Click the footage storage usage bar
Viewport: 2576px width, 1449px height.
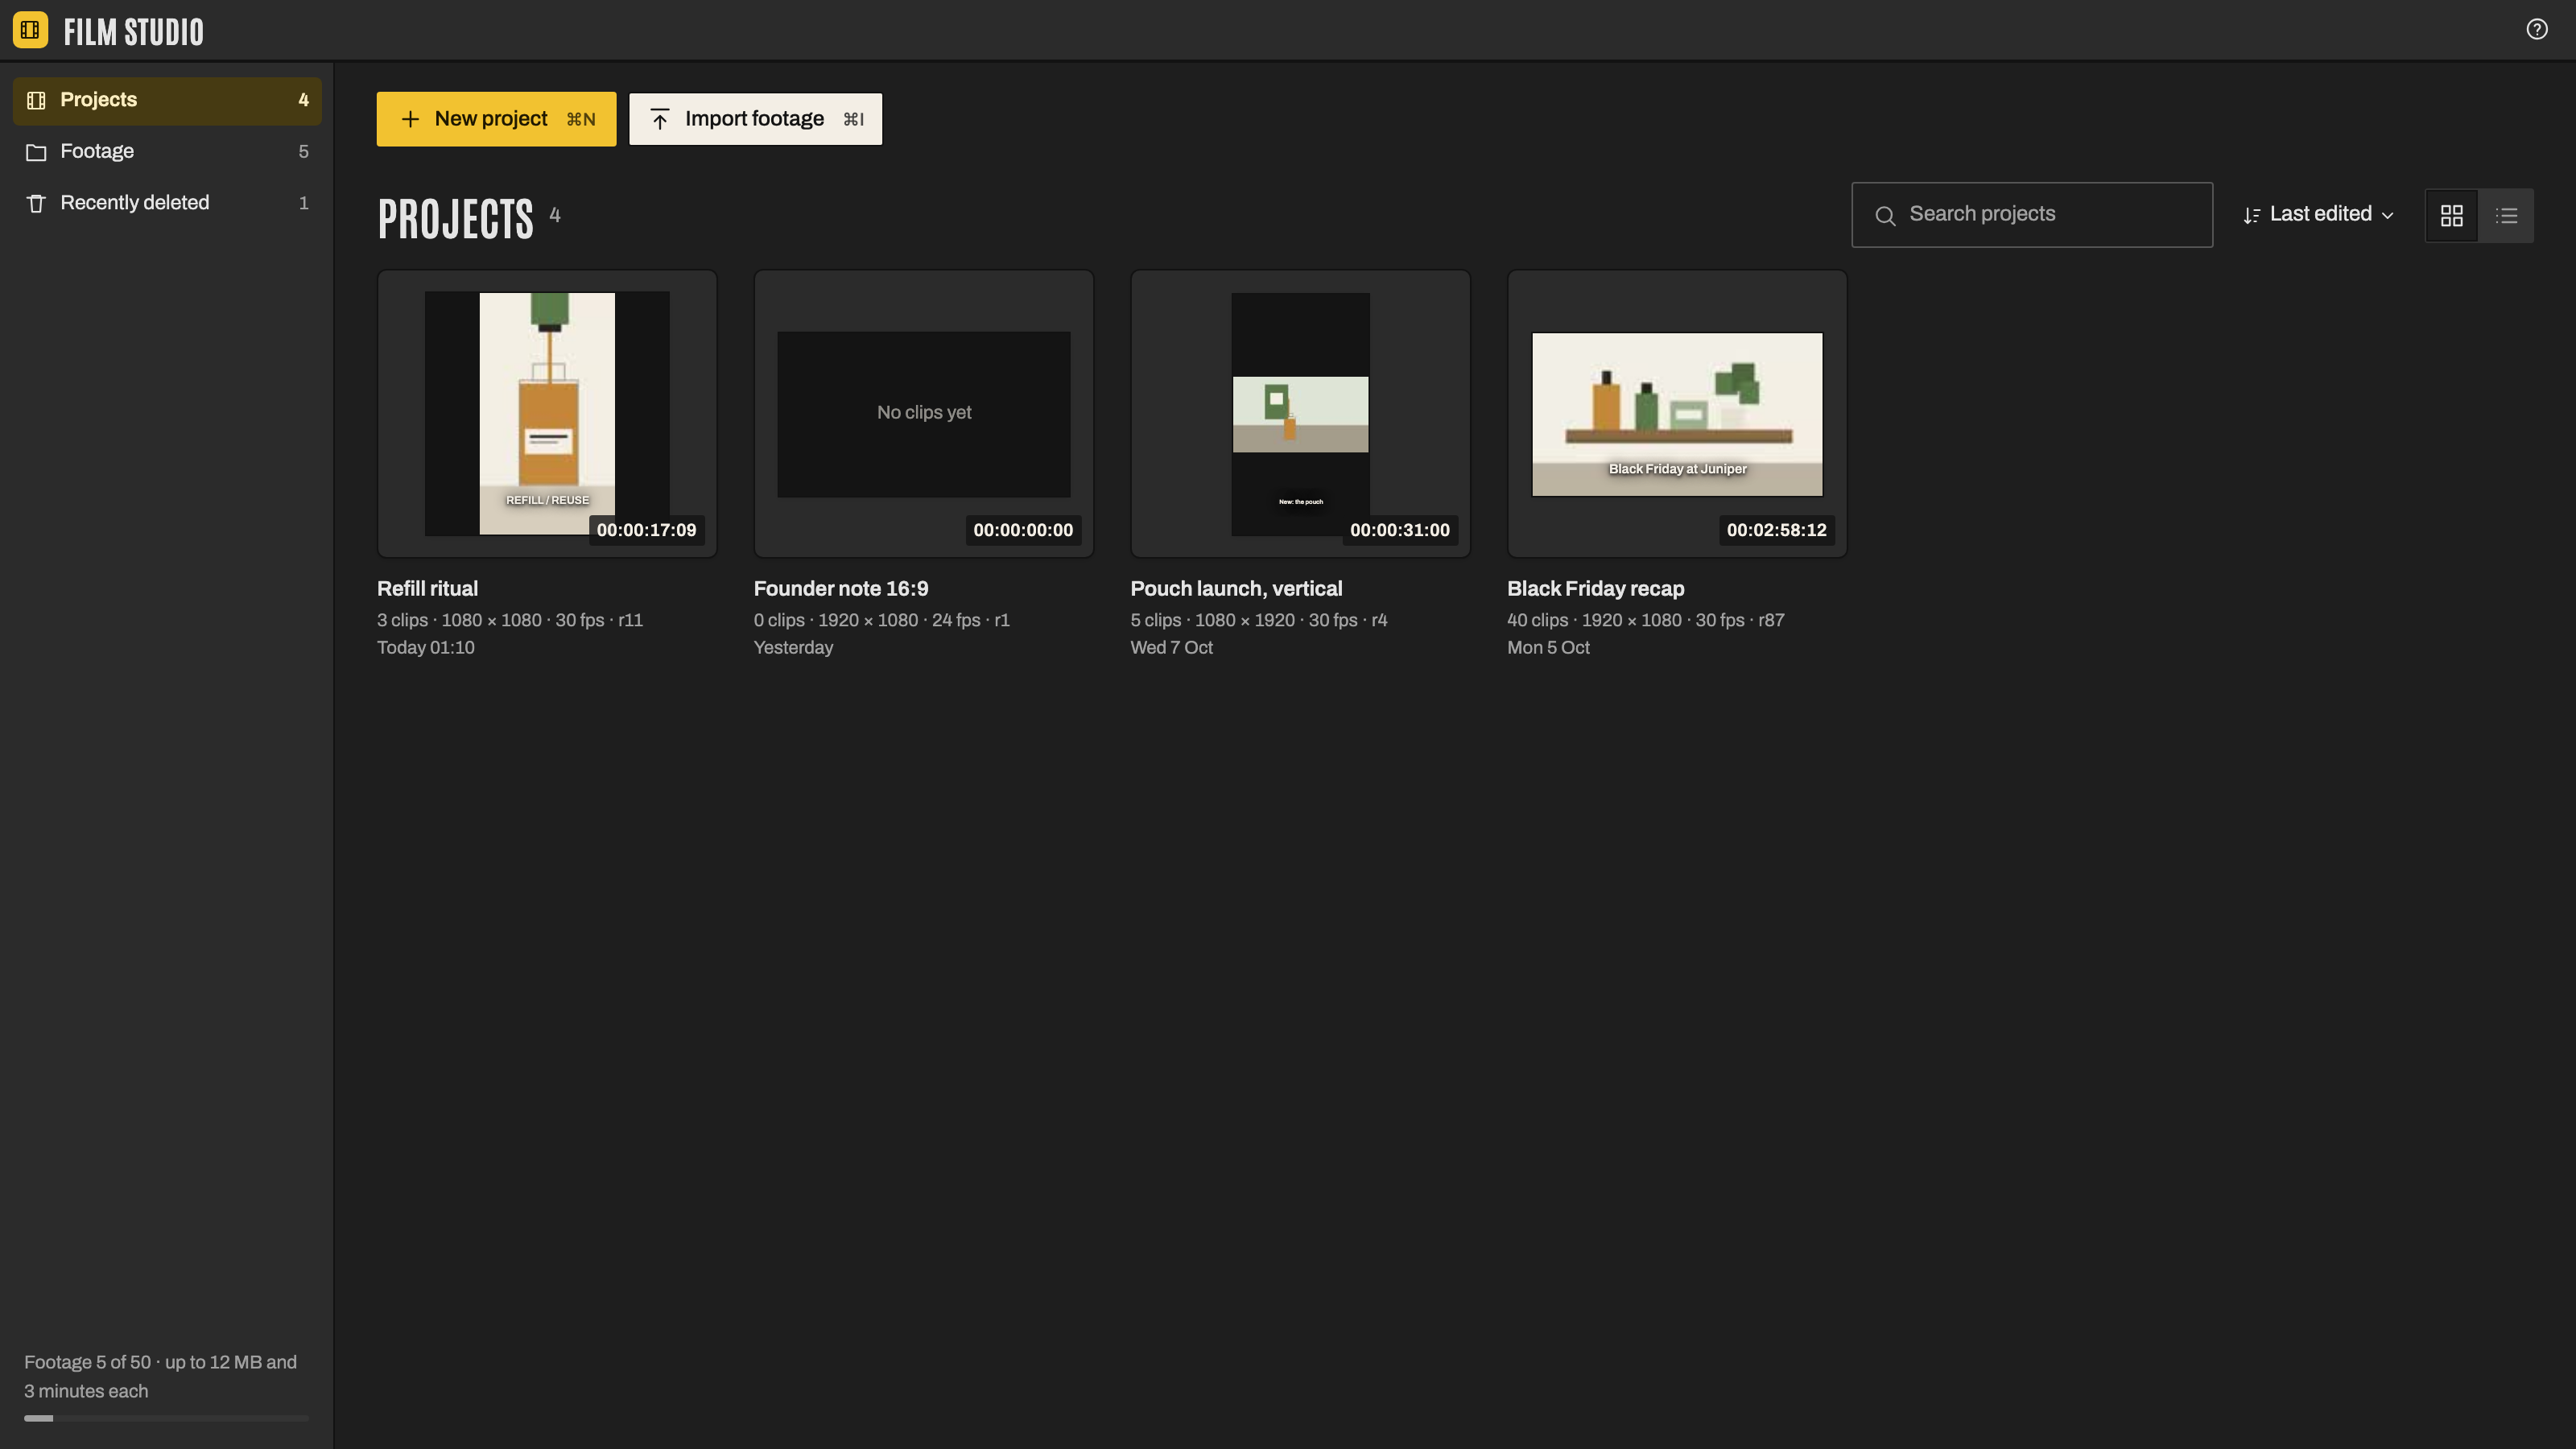click(167, 1418)
